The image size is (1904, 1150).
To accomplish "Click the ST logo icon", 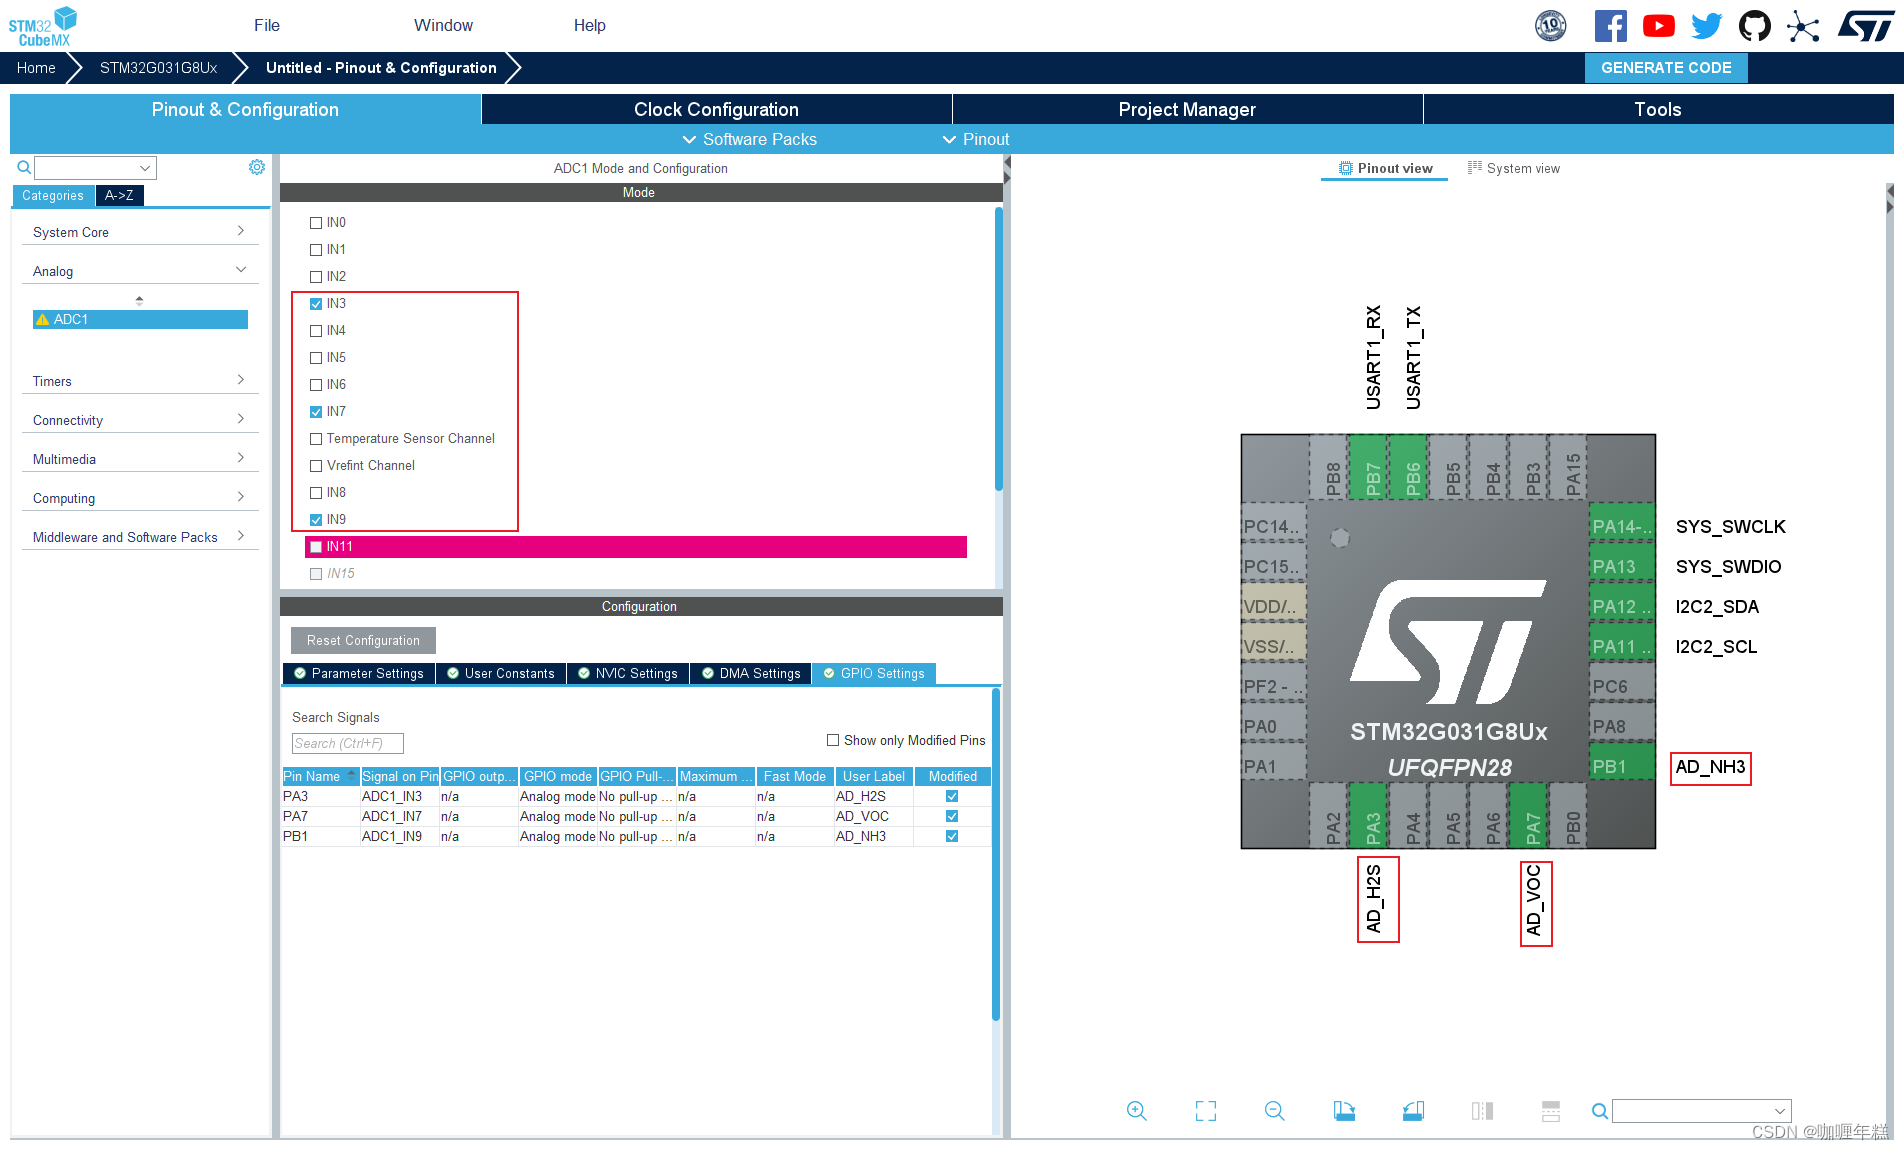I will (1865, 26).
